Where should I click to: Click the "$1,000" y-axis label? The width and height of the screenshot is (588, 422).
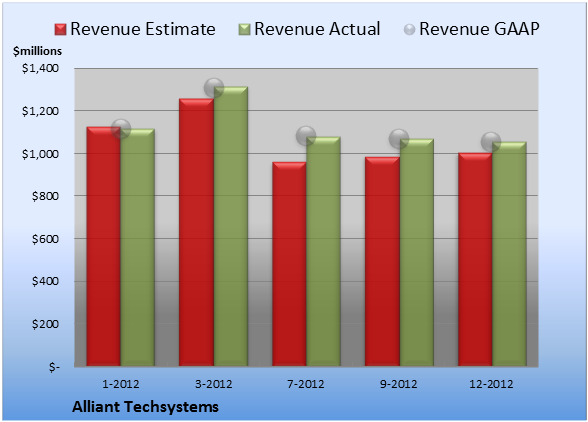pyautogui.click(x=40, y=154)
